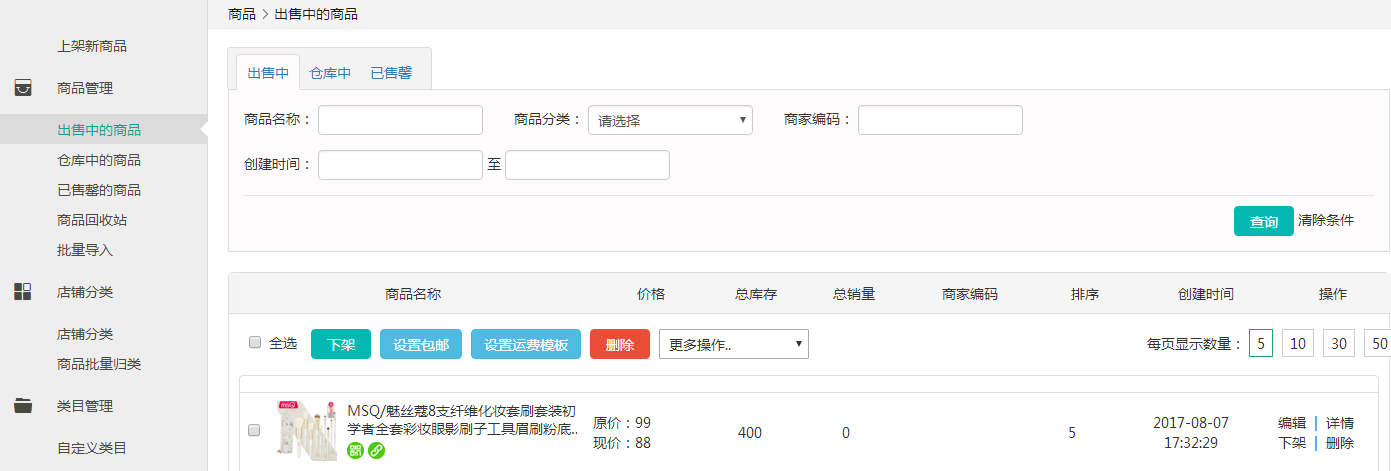Click the 类目管理 folder icon
This screenshot has height=471, width=1391.
coord(23,406)
